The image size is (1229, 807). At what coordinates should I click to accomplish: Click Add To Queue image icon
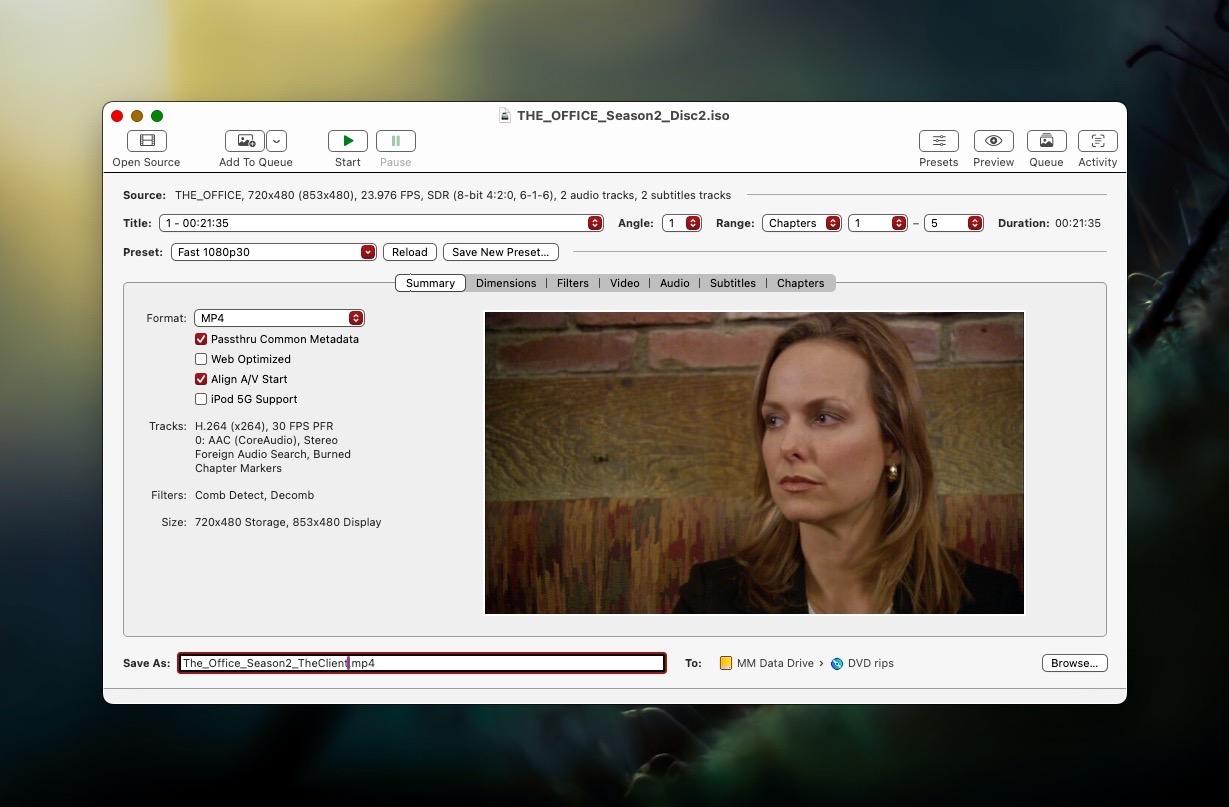tap(245, 141)
